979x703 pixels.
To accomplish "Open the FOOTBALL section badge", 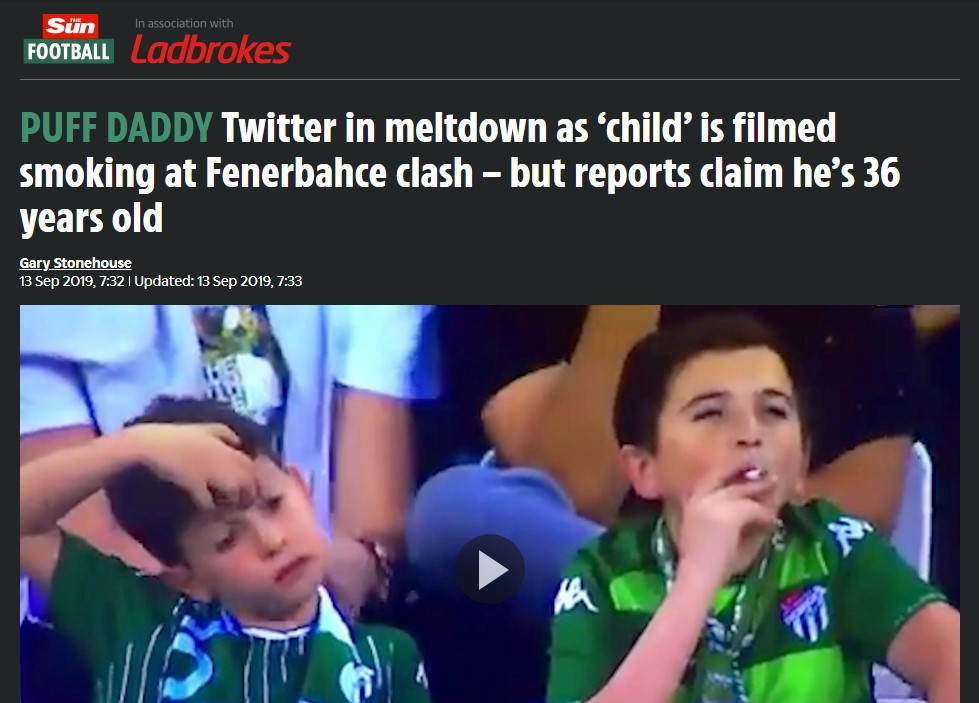I will (69, 51).
